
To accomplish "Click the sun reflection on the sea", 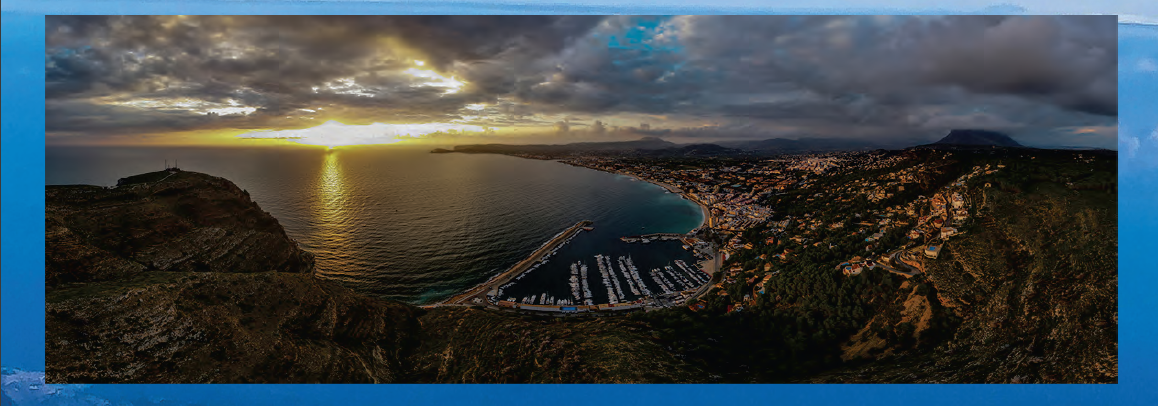I will (x=331, y=200).
